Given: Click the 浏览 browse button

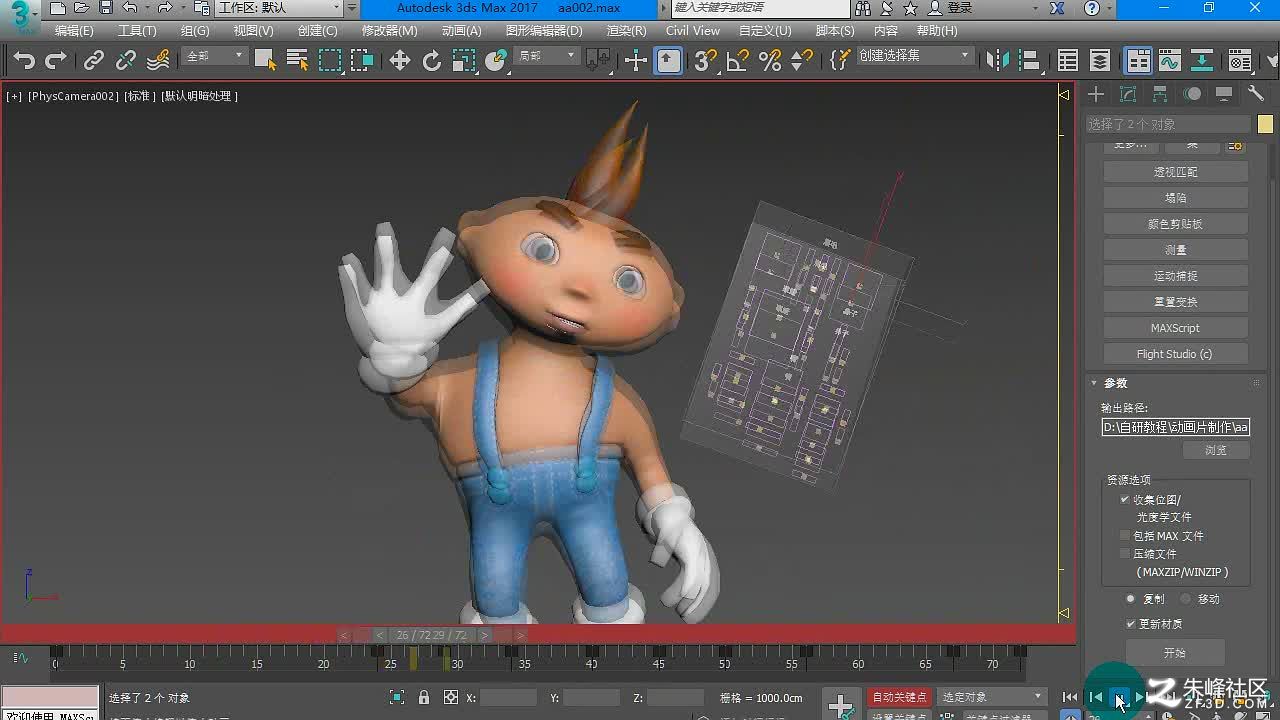Looking at the screenshot, I should 1215,450.
